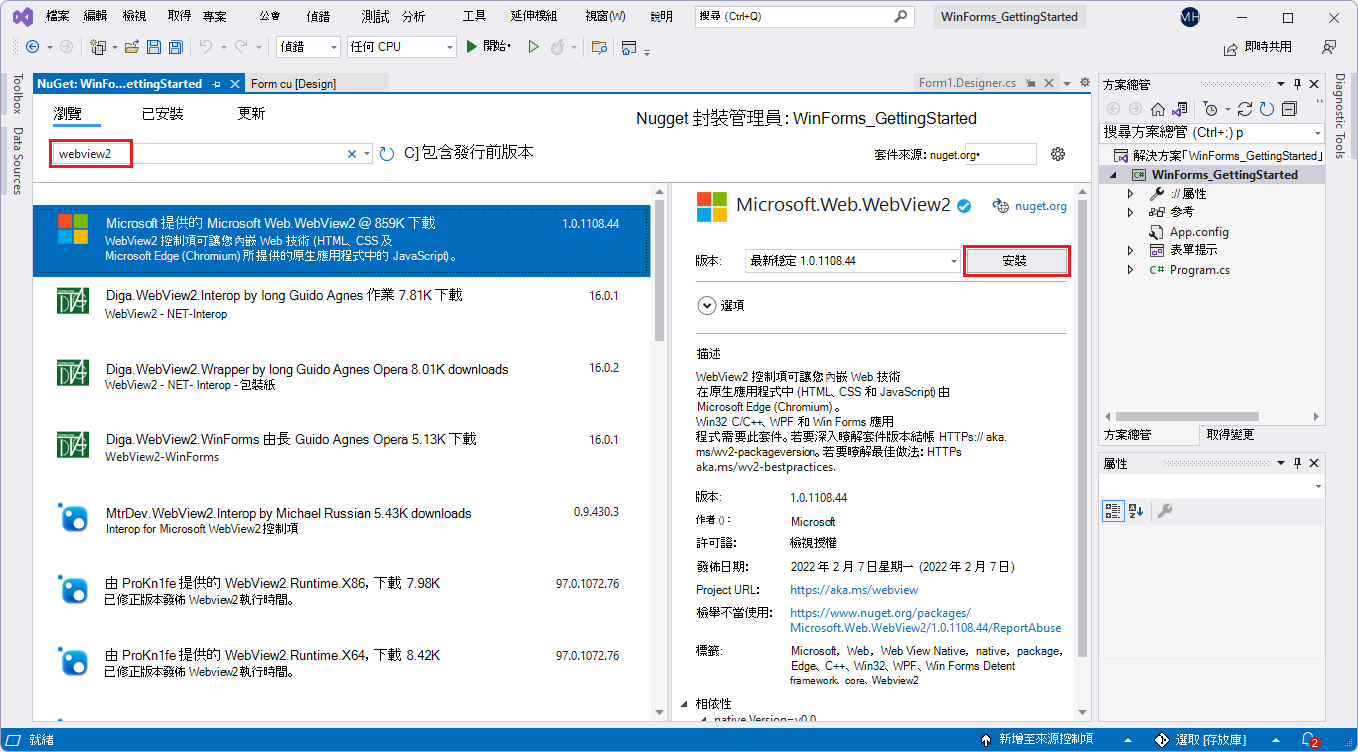Click the Home icon in Solution Explorer
The height and width of the screenshot is (752, 1358).
point(1157,108)
